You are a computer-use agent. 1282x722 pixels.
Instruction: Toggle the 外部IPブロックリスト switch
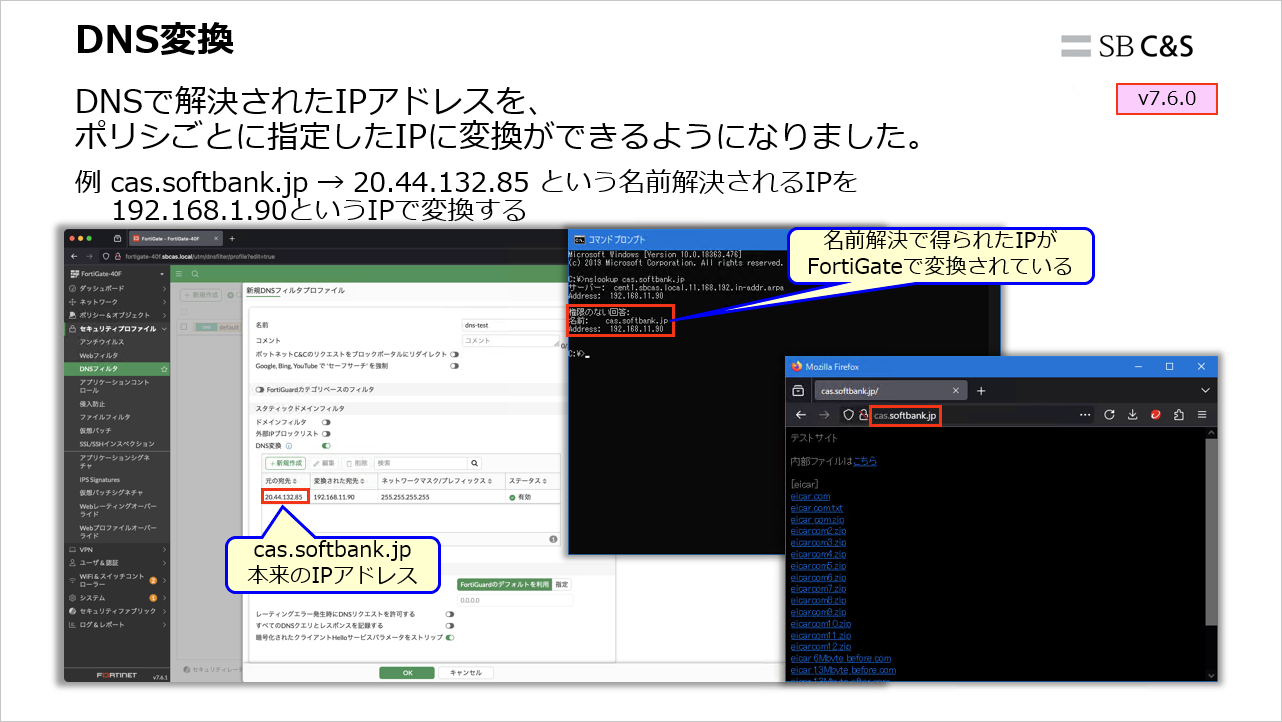tap(326, 434)
